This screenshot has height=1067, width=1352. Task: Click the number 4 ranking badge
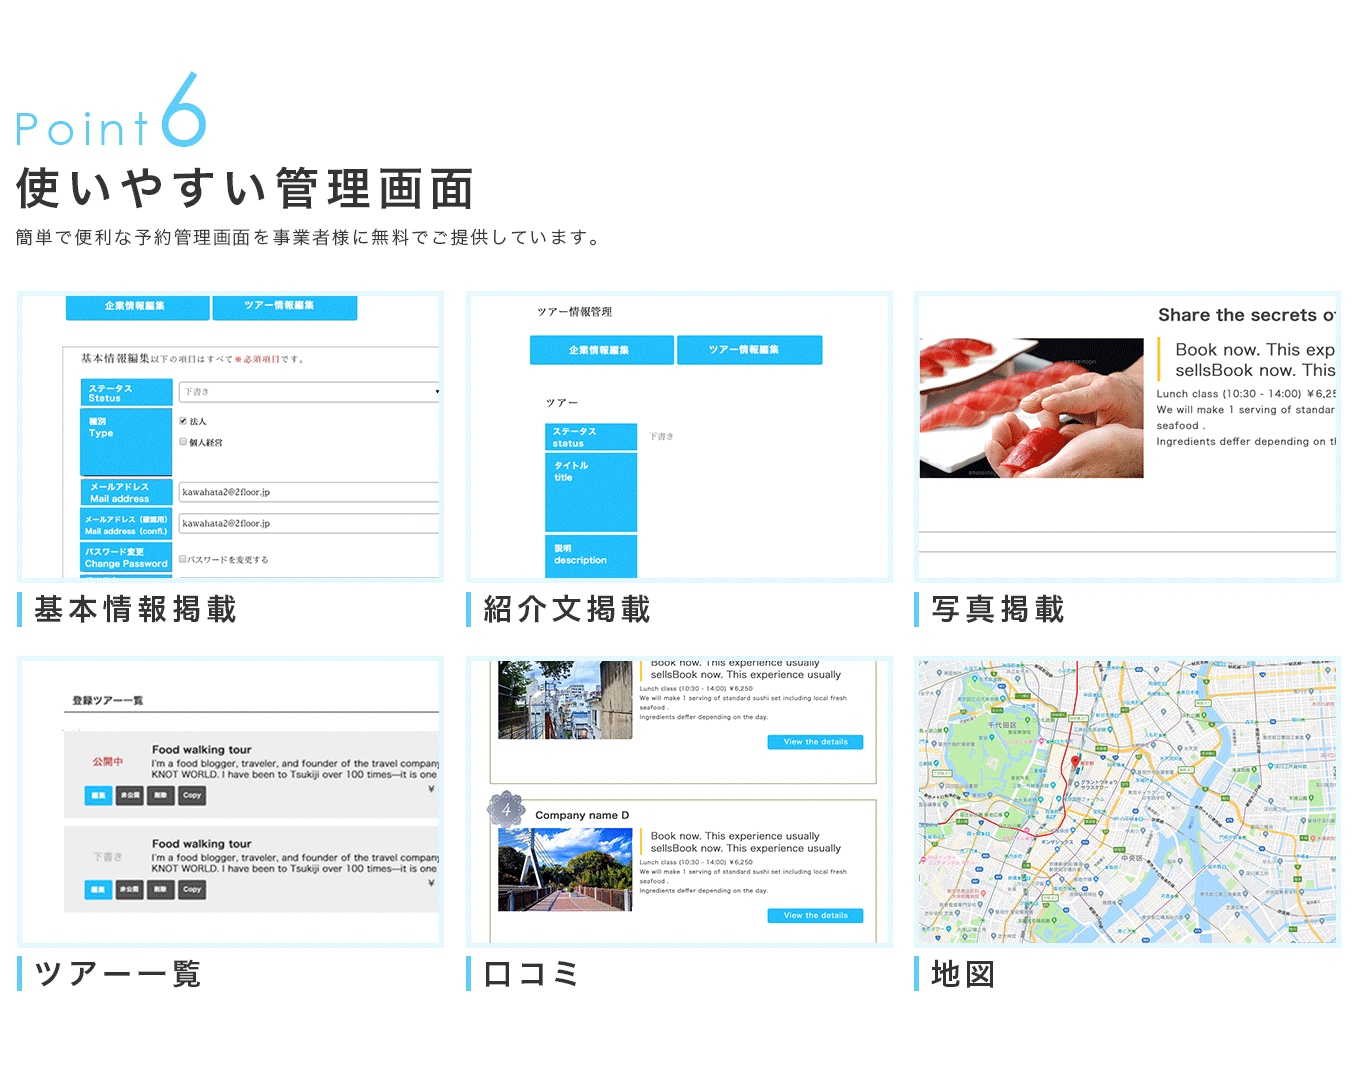[x=506, y=809]
